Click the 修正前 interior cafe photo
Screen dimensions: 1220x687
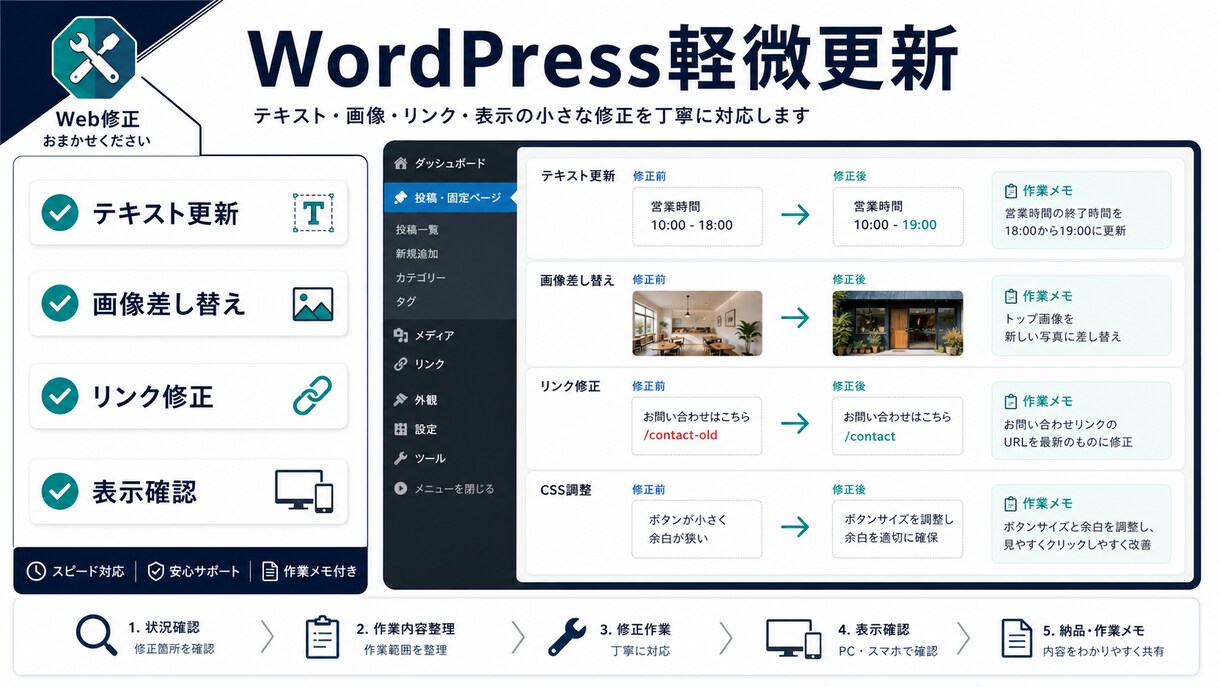697,323
